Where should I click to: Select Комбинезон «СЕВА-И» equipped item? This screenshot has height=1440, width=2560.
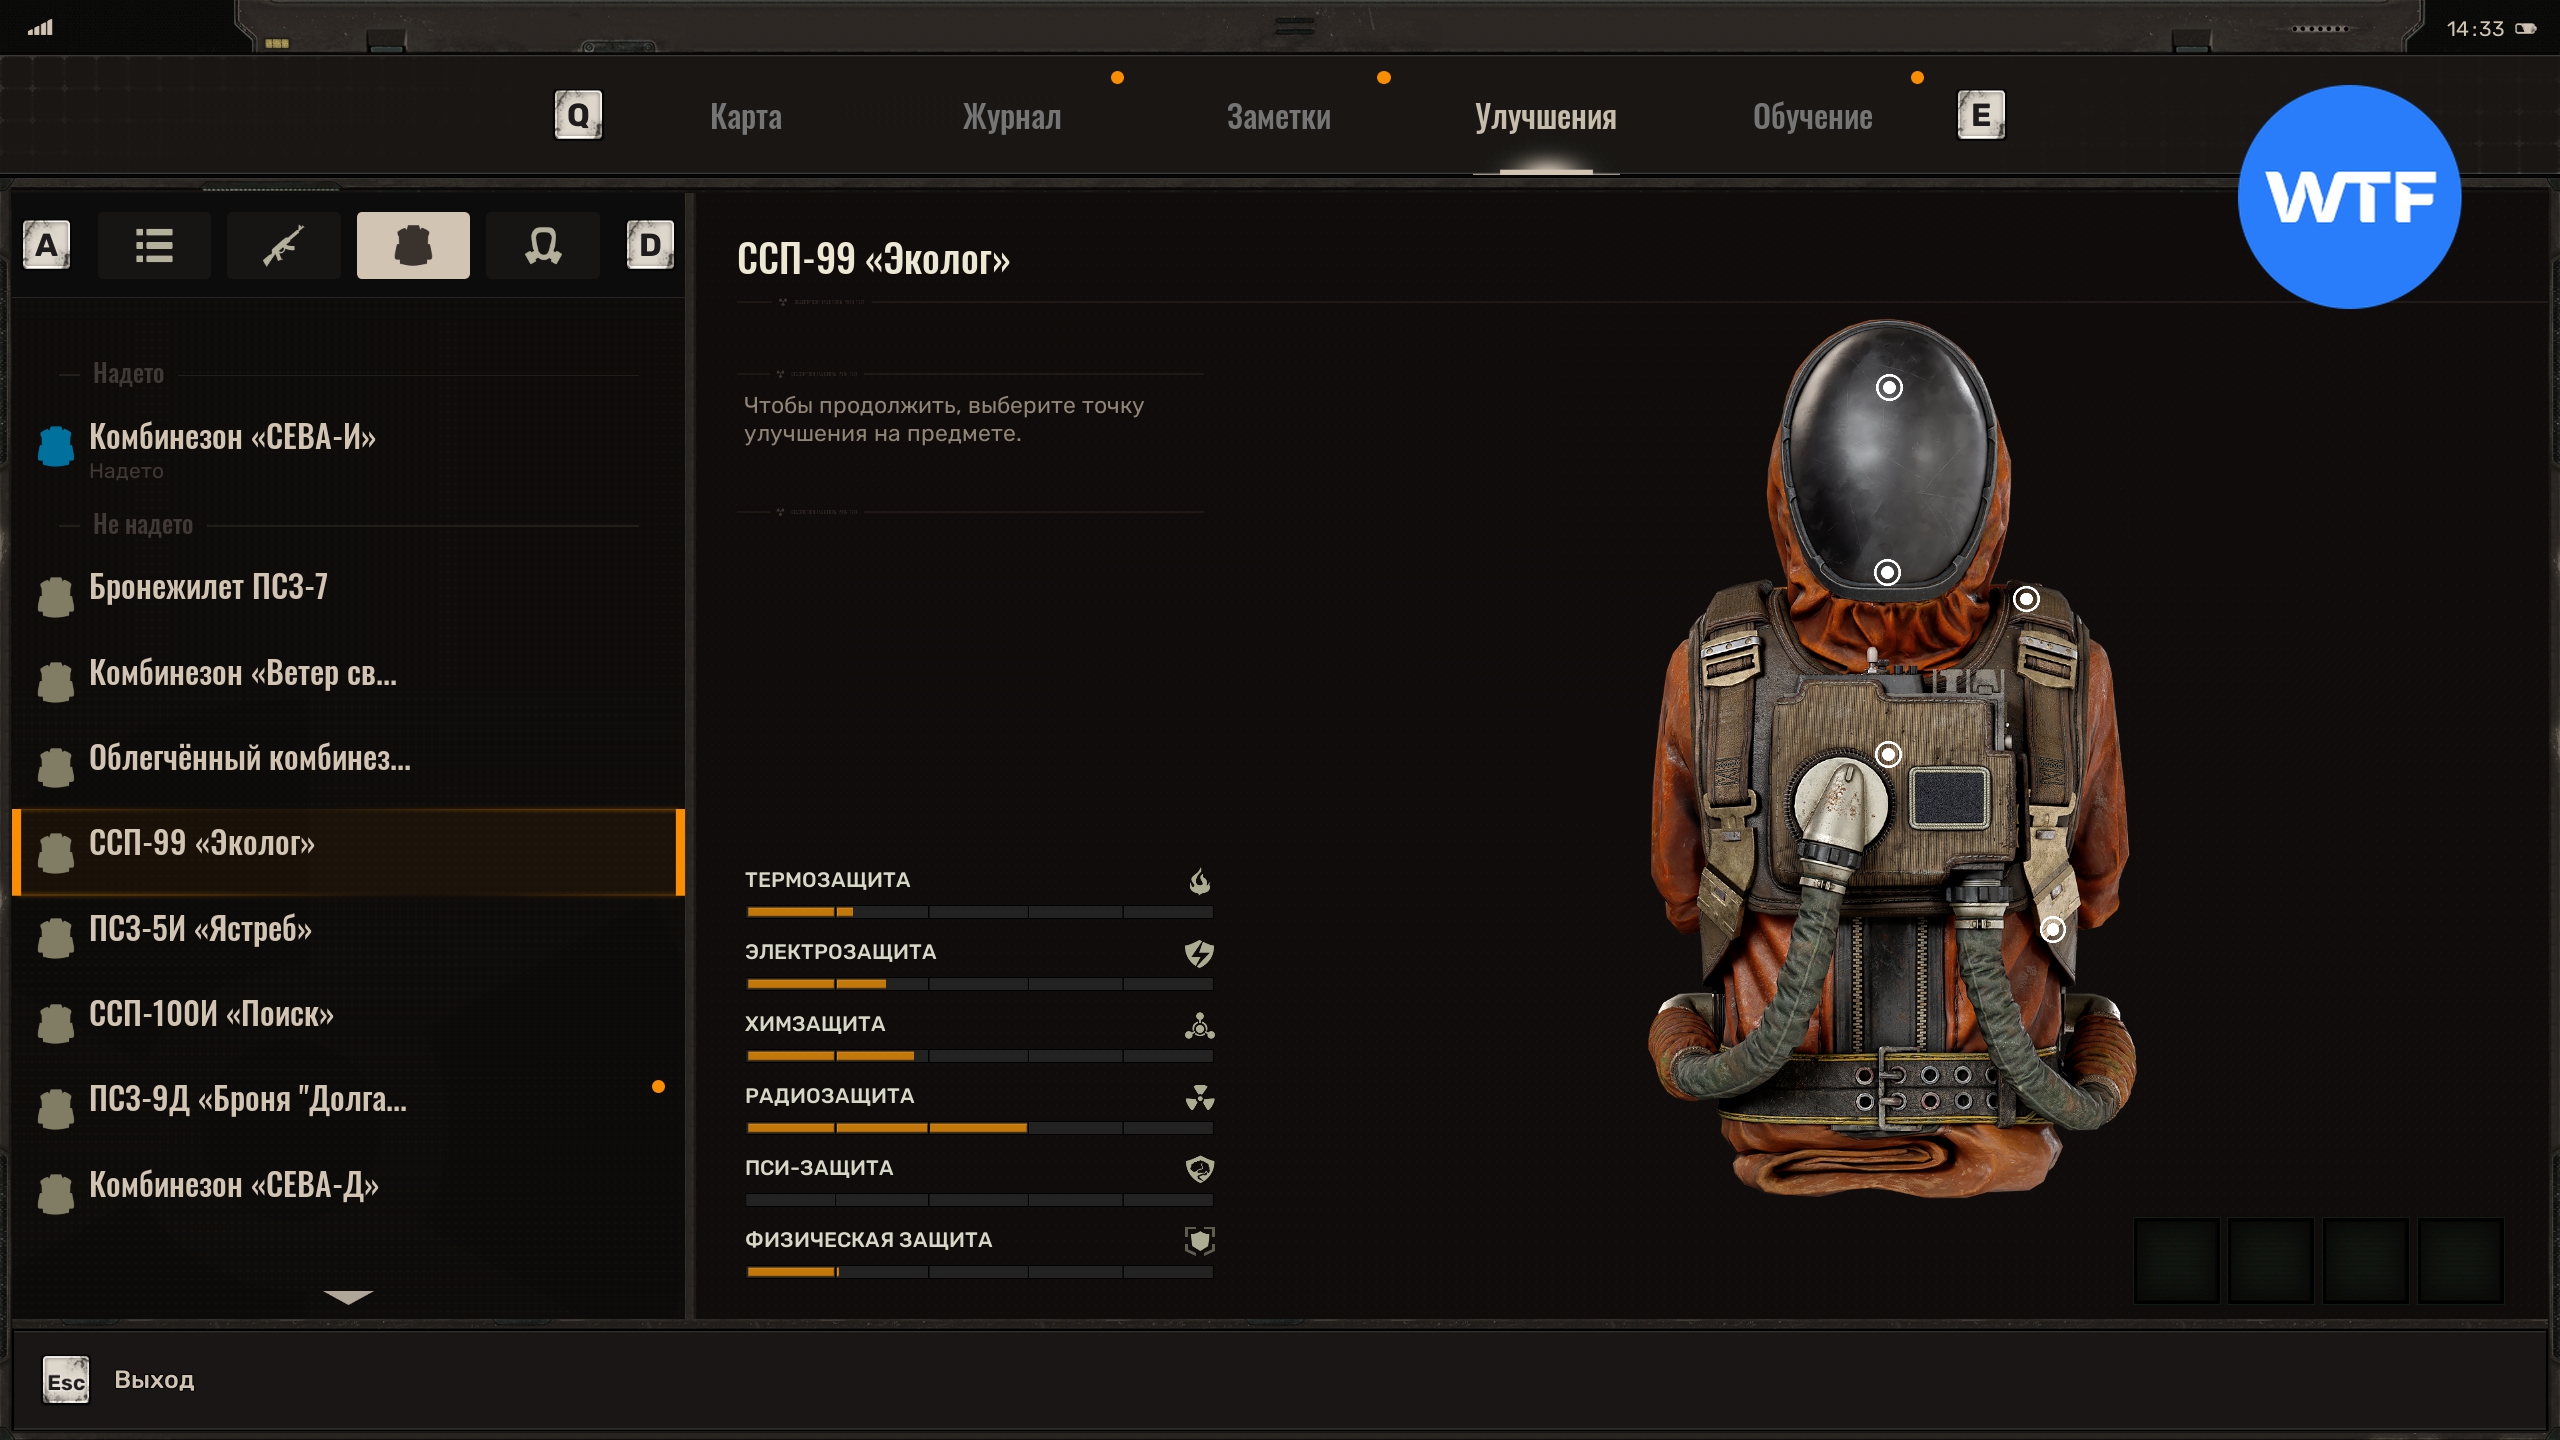[232, 438]
